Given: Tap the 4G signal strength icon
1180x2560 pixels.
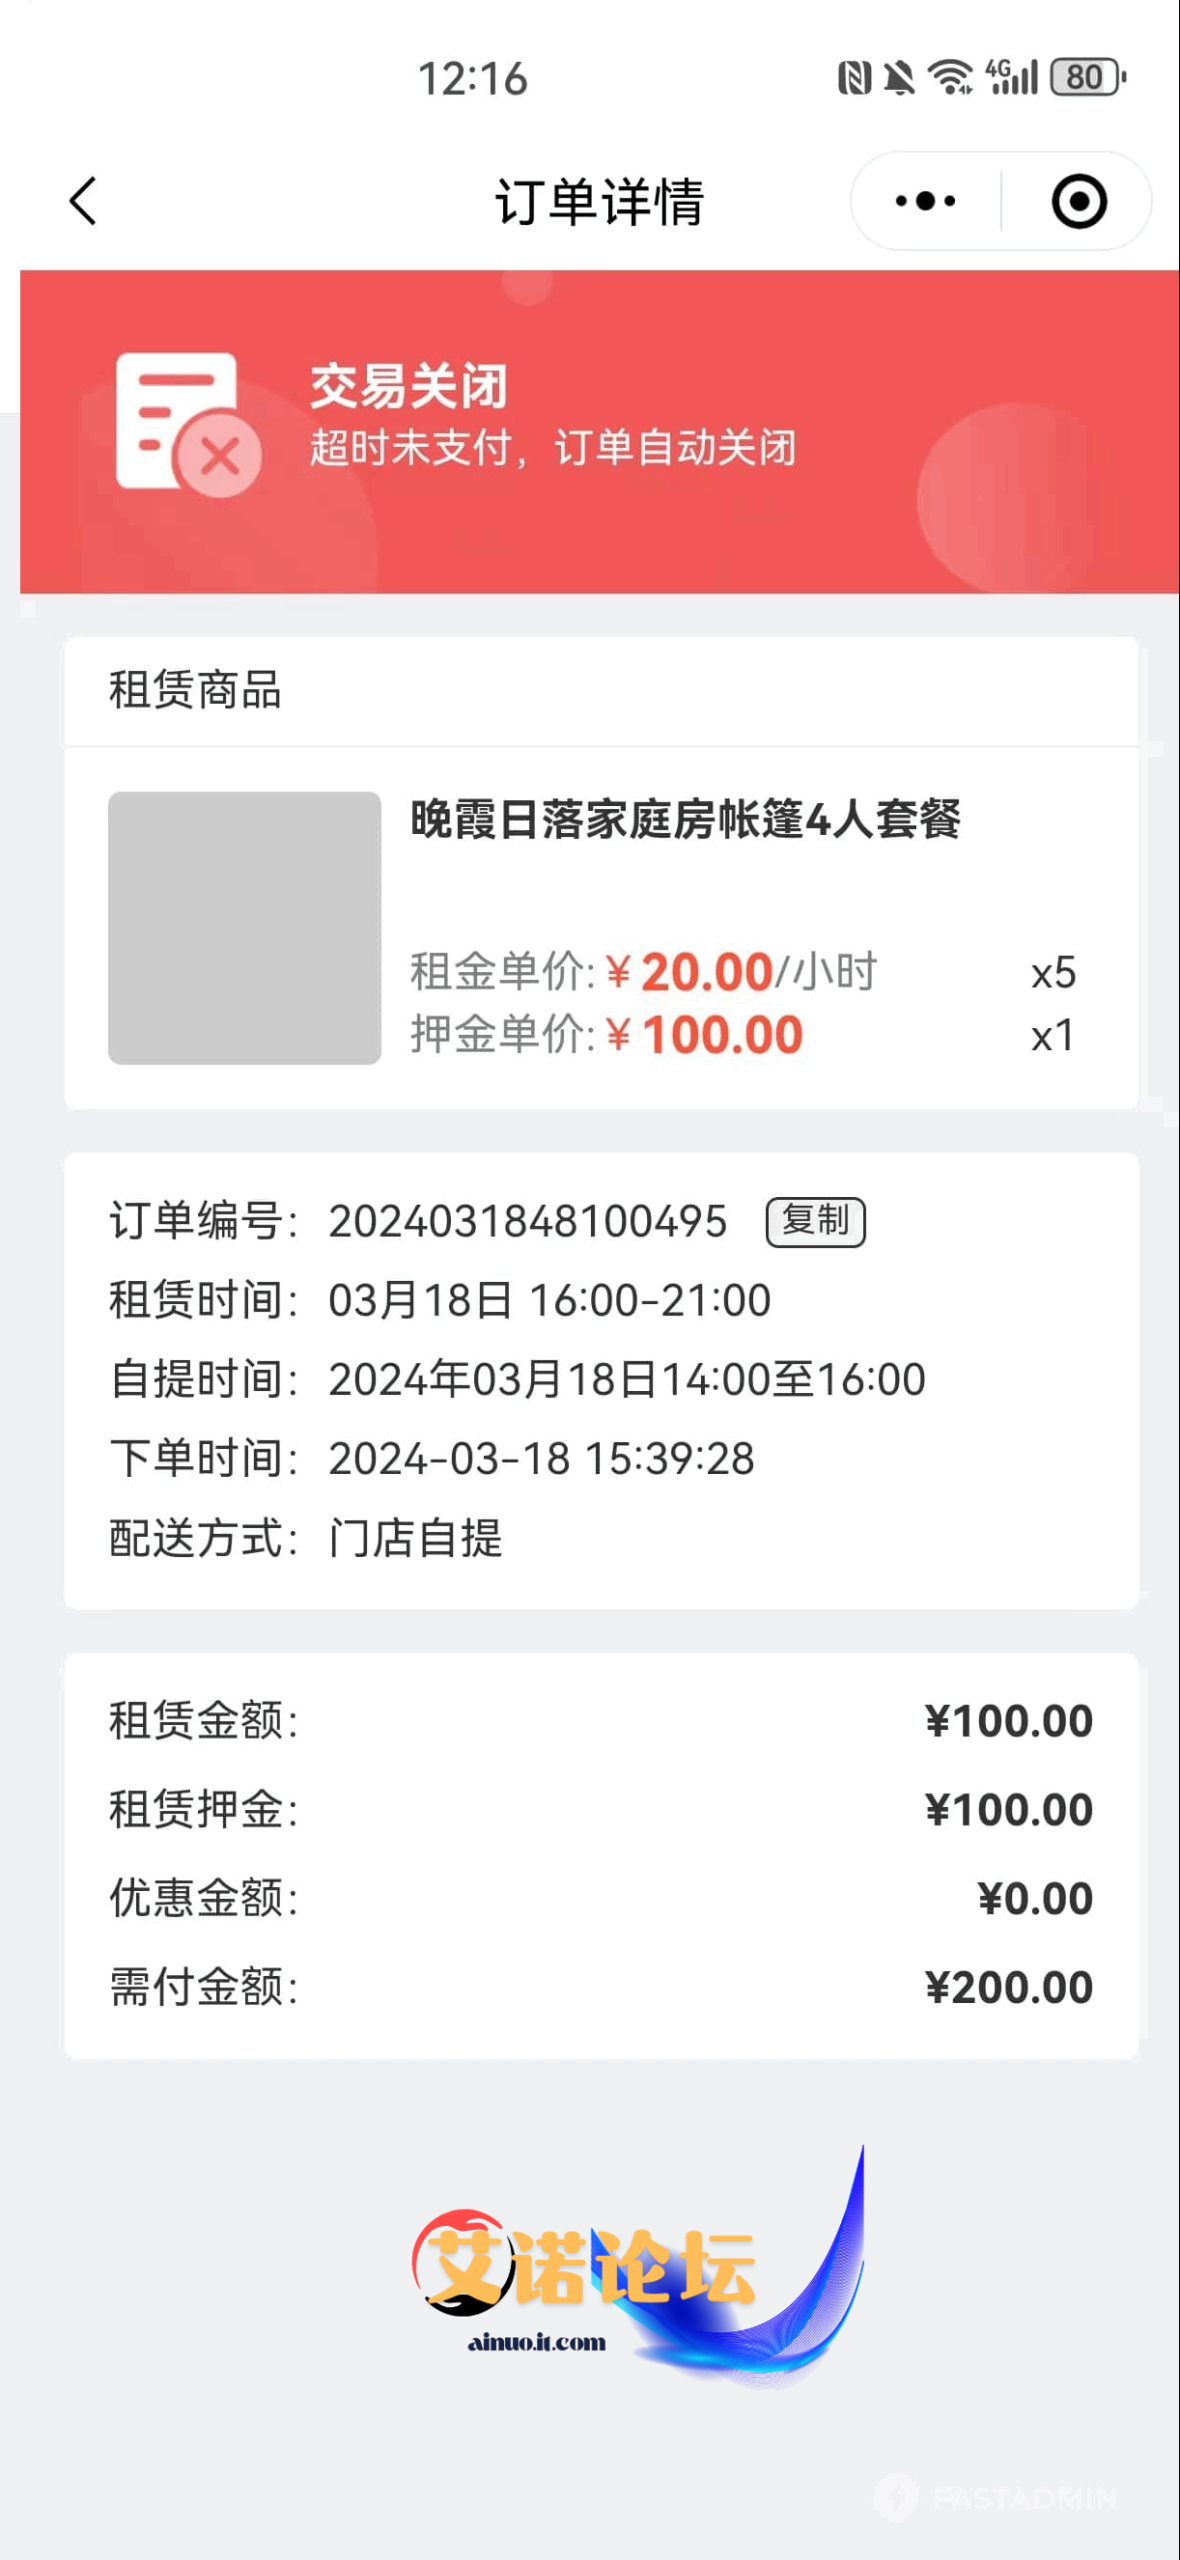Looking at the screenshot, I should (x=1011, y=77).
